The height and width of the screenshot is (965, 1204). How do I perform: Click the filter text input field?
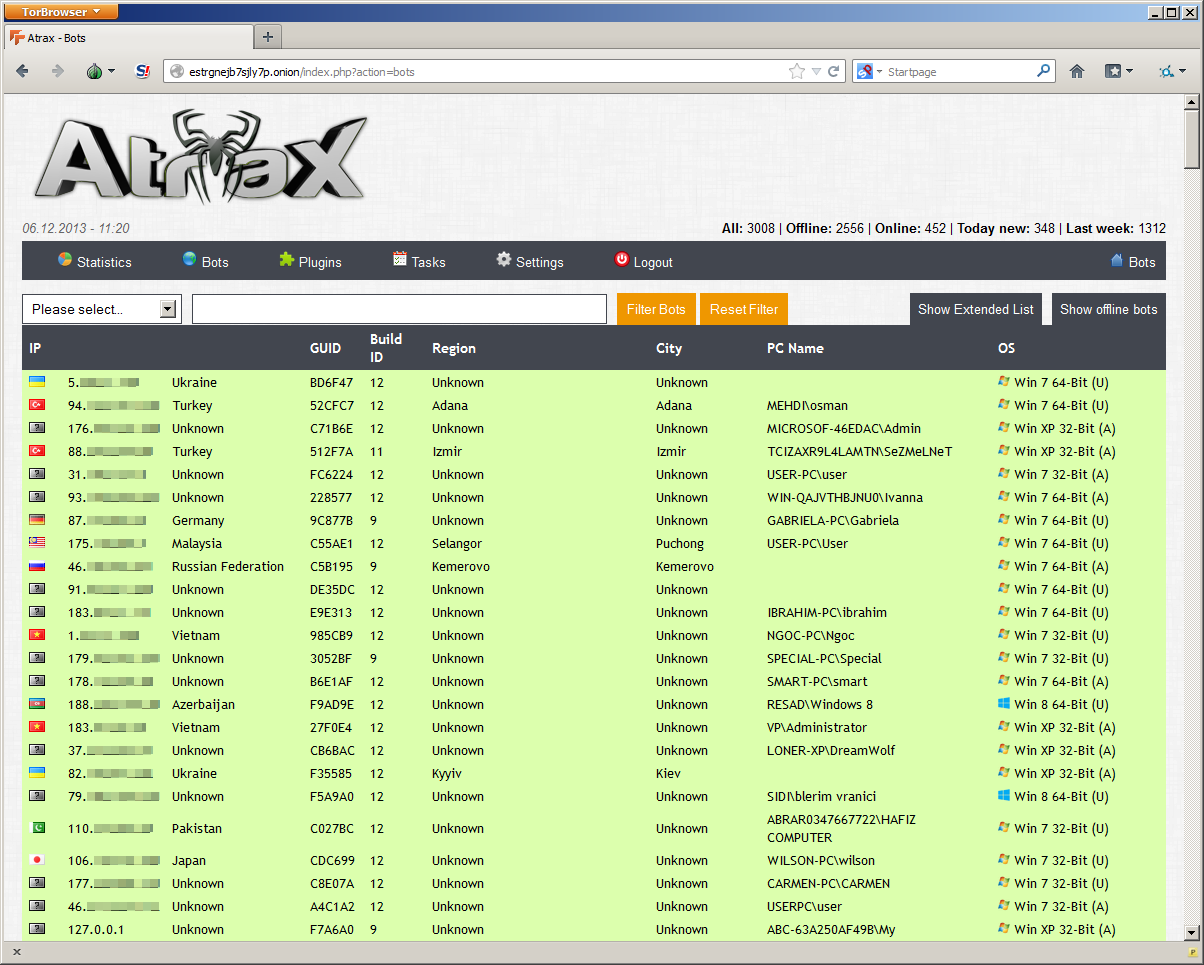pos(399,309)
